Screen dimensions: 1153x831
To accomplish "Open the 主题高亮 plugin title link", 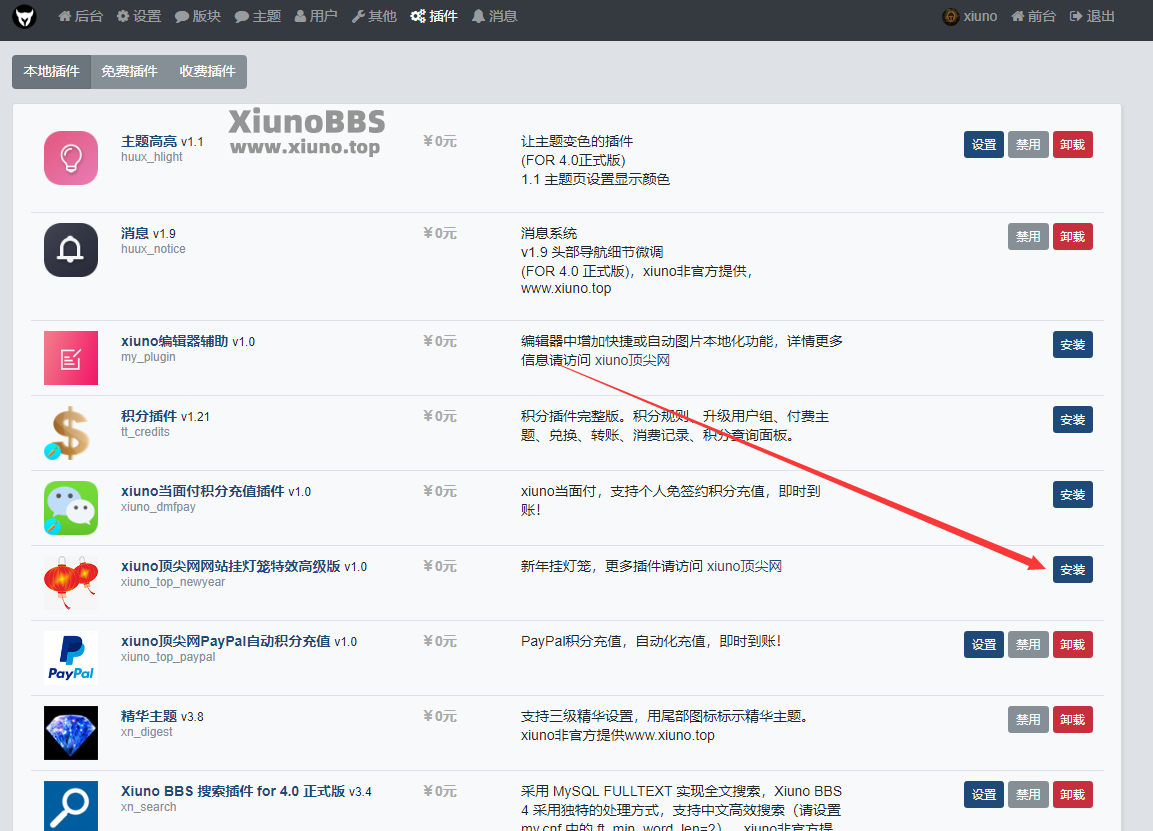I will pyautogui.click(x=149, y=141).
